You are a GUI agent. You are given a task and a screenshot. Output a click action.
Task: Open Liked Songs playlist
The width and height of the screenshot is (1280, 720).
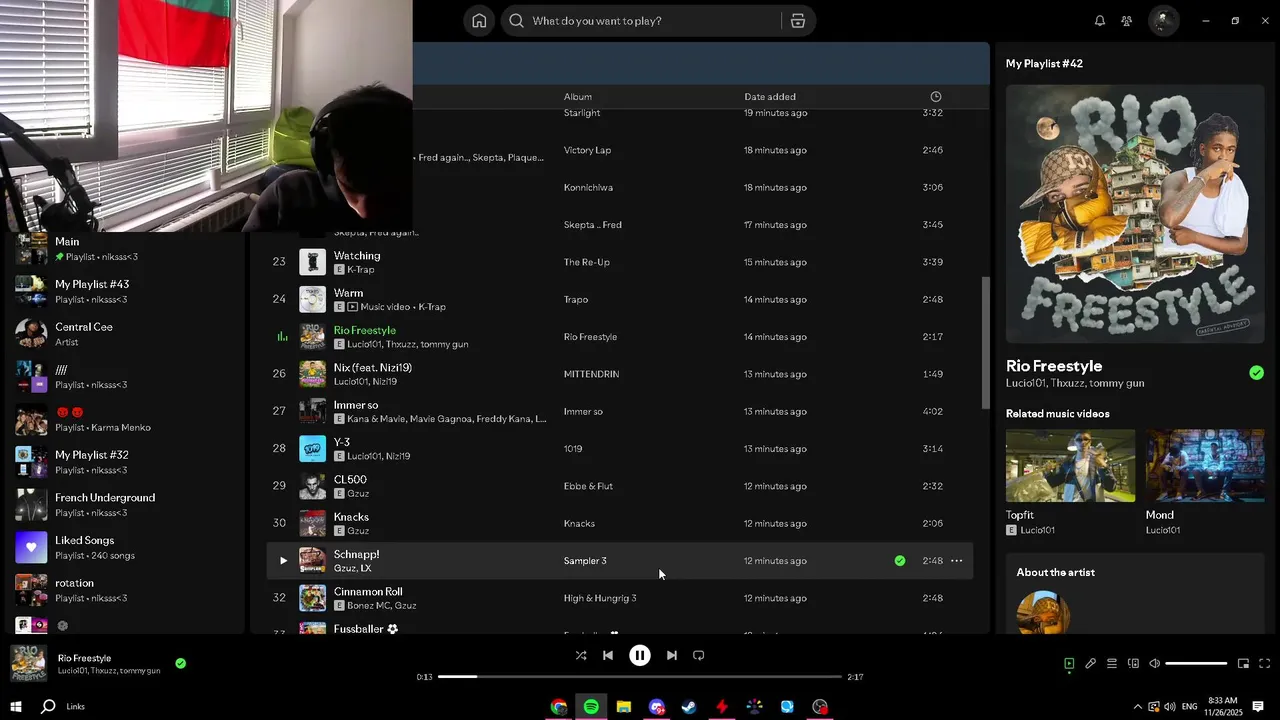(124, 547)
